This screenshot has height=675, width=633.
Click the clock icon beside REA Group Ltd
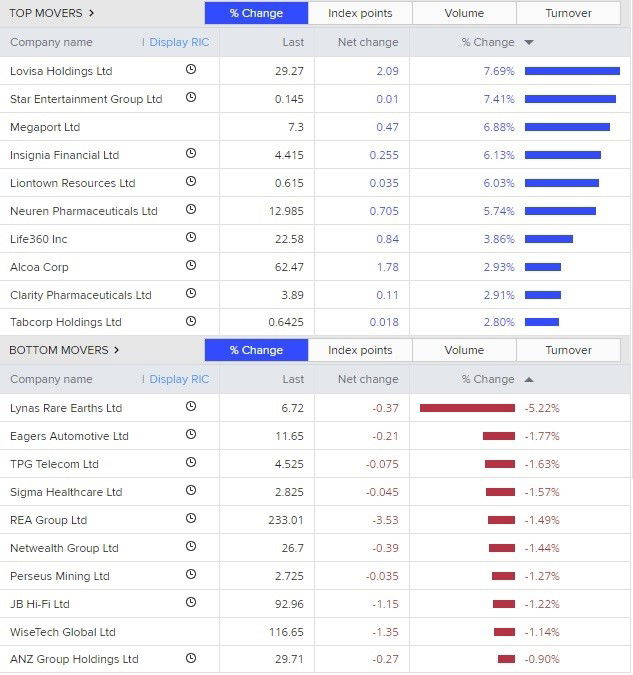coord(191,518)
